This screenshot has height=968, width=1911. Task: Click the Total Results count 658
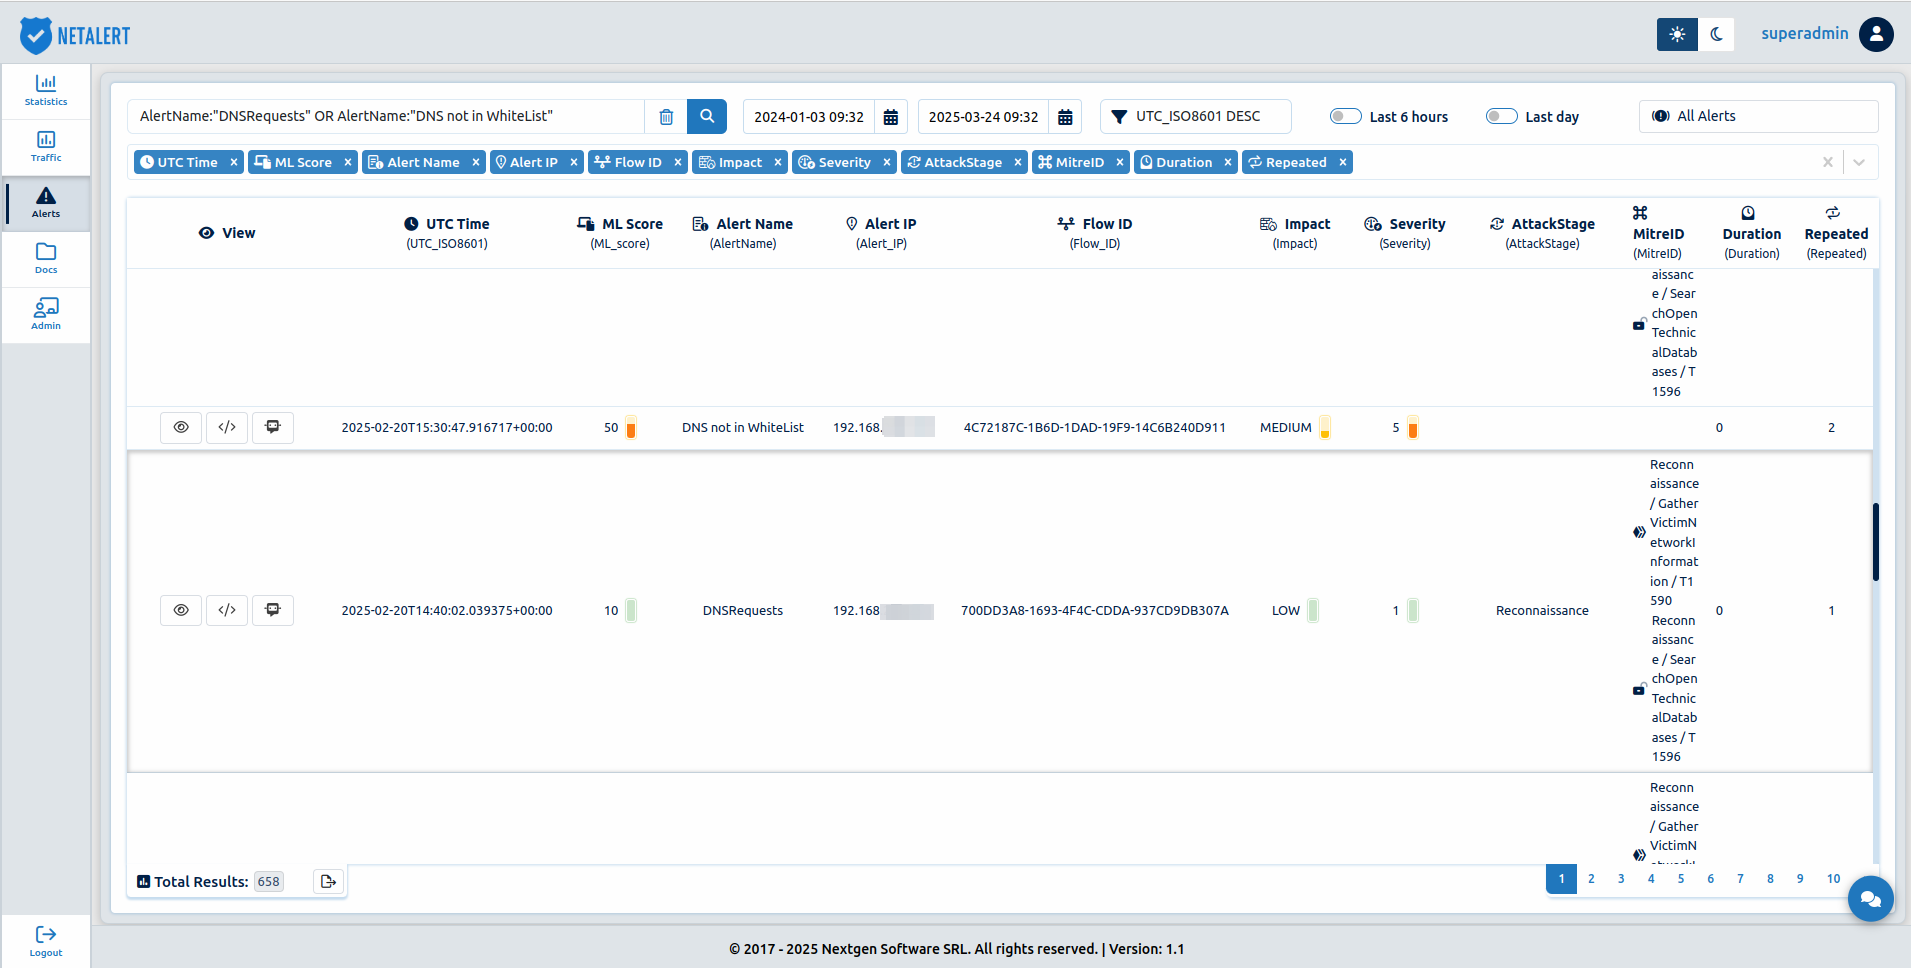point(268,881)
